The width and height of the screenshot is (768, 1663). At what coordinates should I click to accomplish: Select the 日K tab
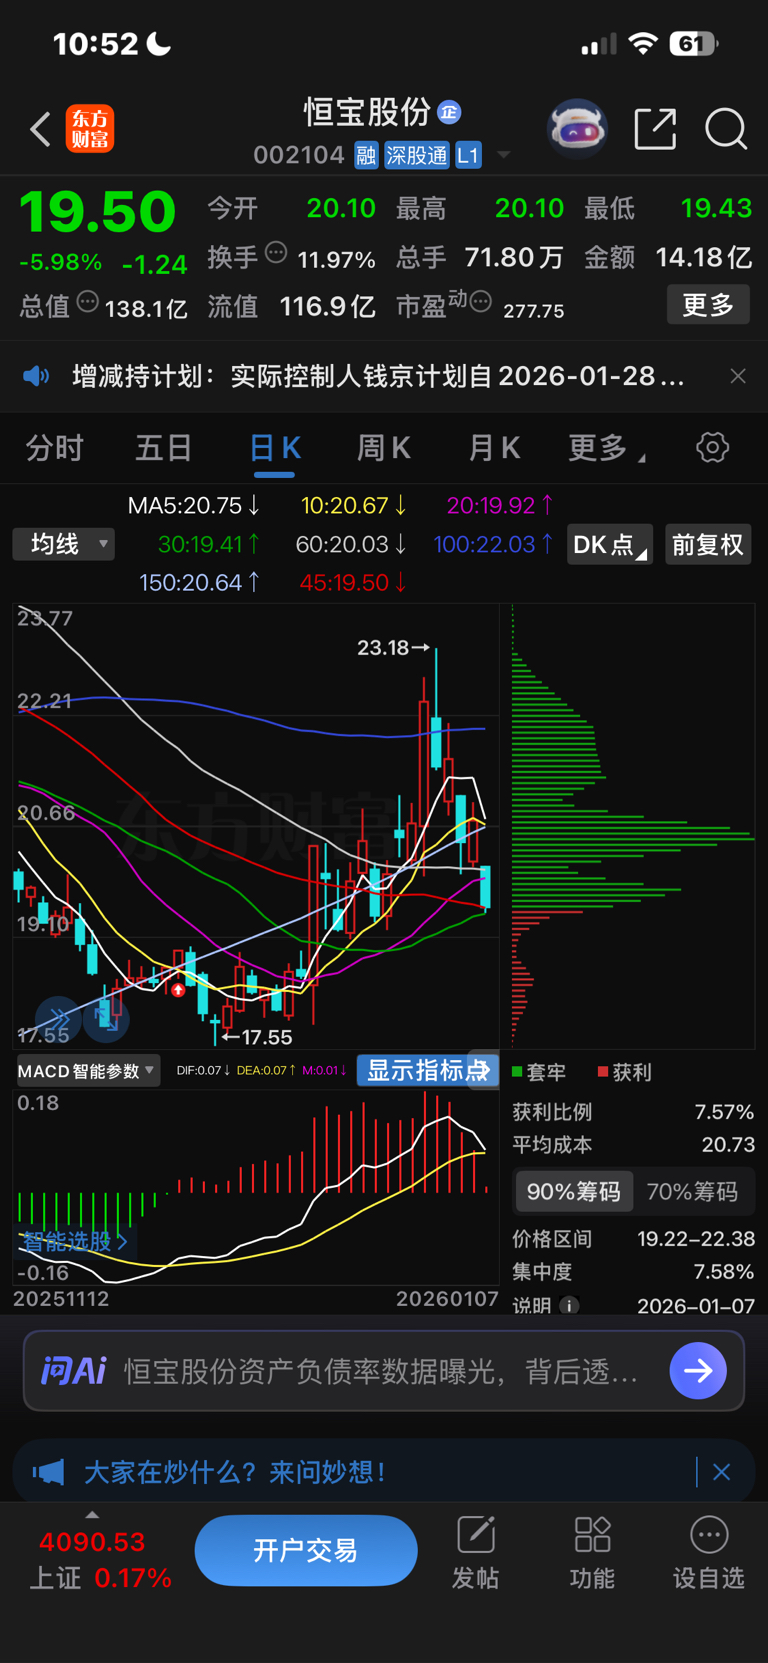[275, 448]
